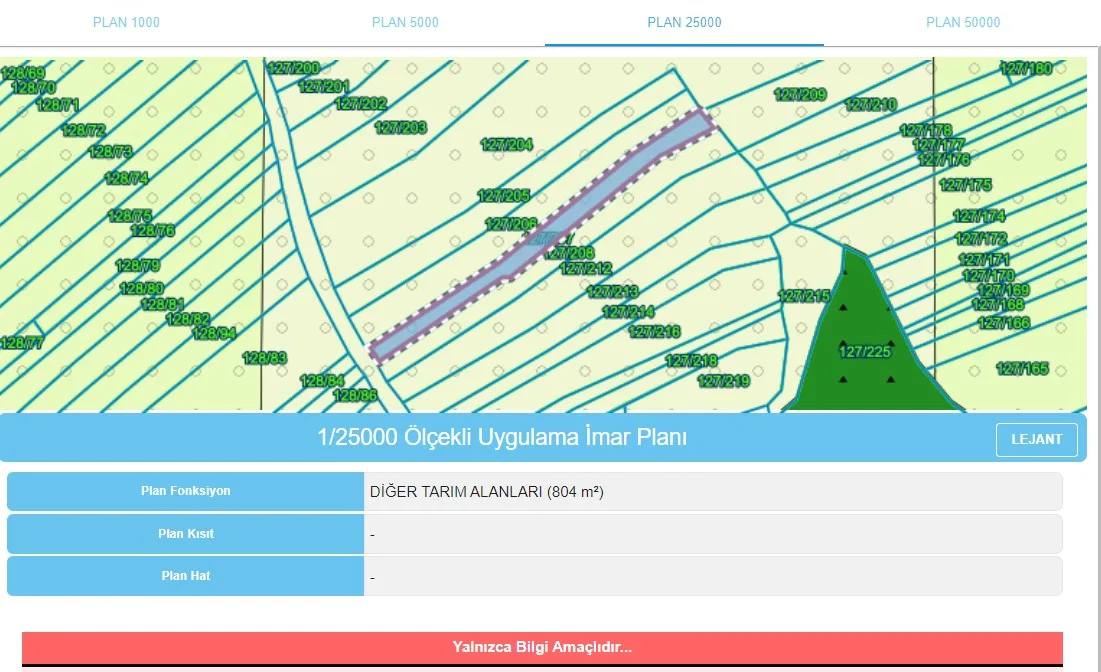
Task: Click the red Yalnızca Bilgi Amaçlıdır banner
Action: pos(542,647)
